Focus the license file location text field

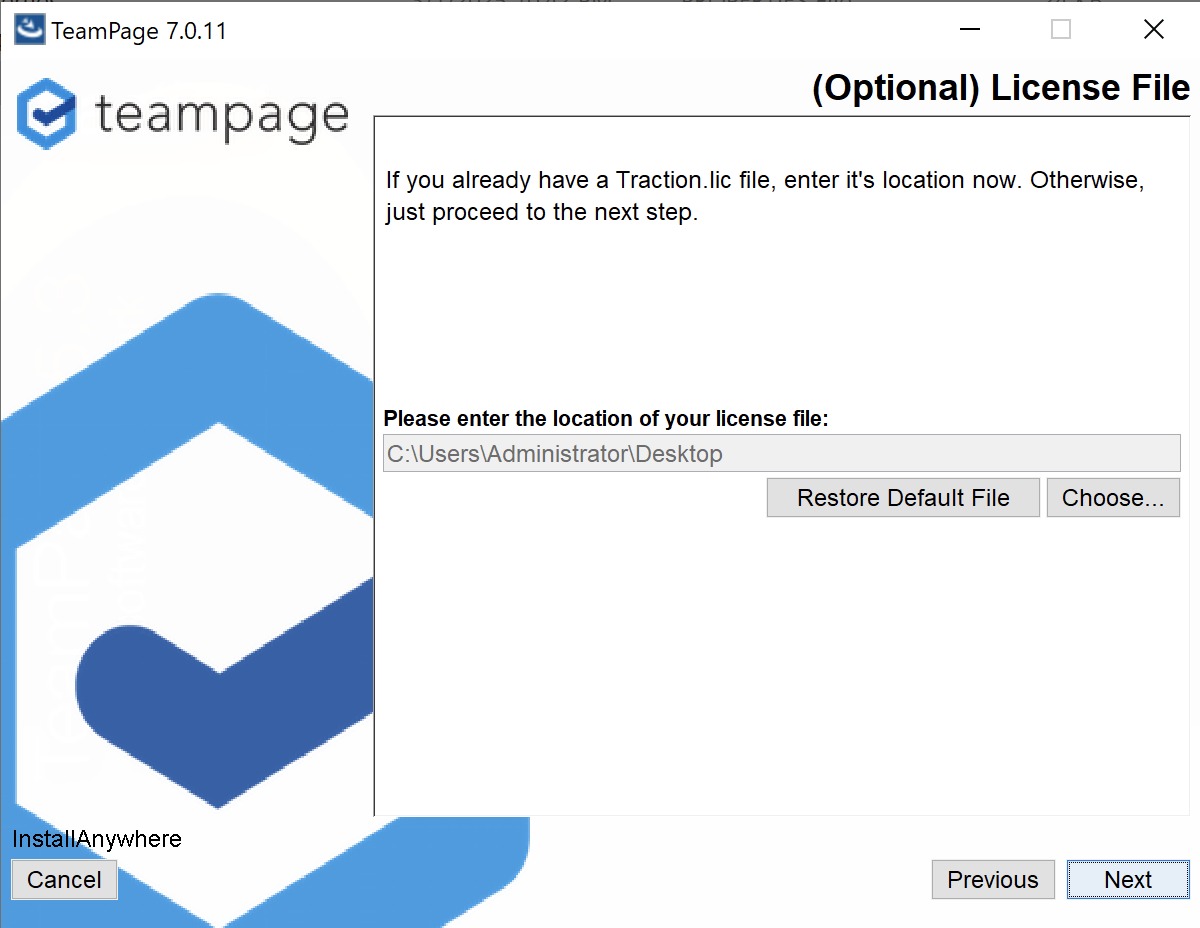point(781,454)
